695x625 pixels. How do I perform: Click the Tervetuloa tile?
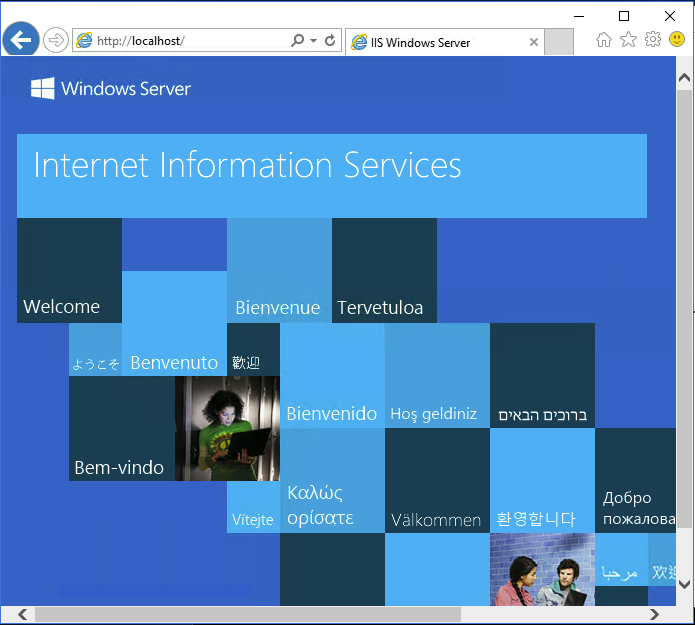pyautogui.click(x=384, y=270)
